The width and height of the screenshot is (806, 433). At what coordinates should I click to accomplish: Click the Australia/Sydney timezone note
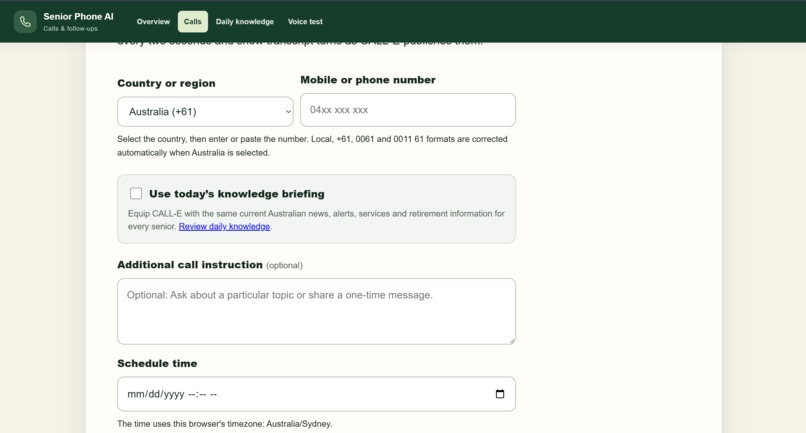pos(225,424)
